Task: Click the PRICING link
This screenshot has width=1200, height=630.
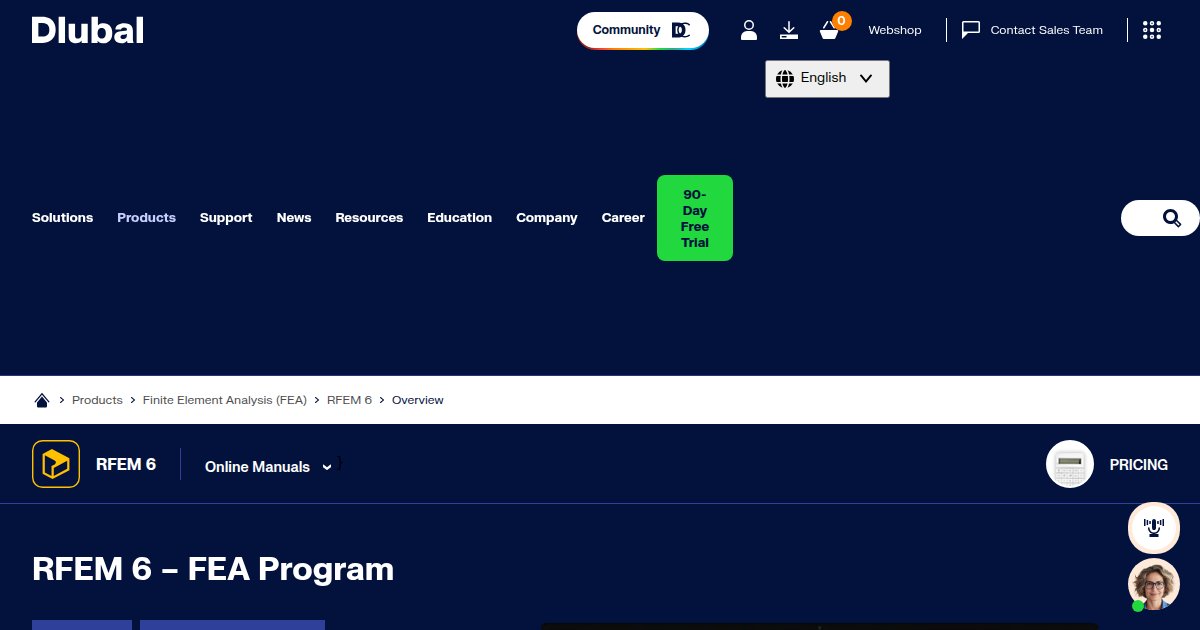Action: (1139, 465)
